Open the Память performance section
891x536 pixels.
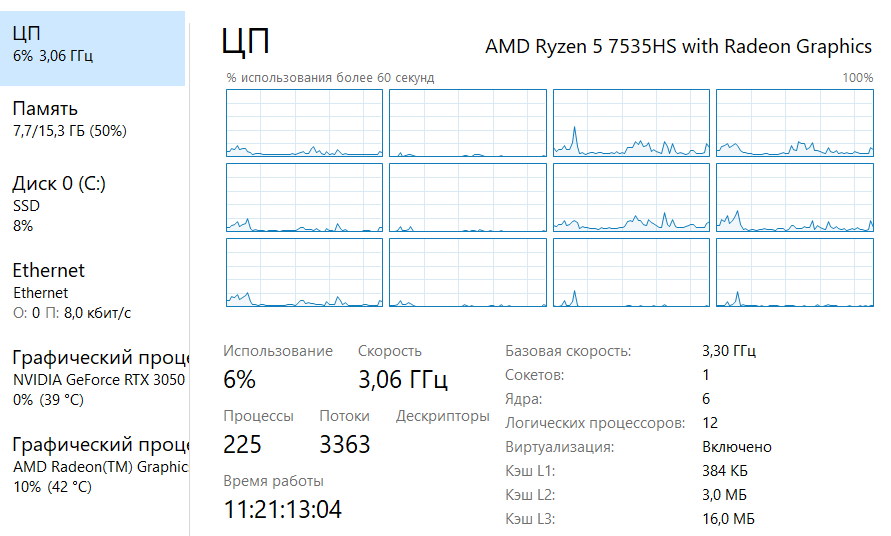click(x=93, y=119)
